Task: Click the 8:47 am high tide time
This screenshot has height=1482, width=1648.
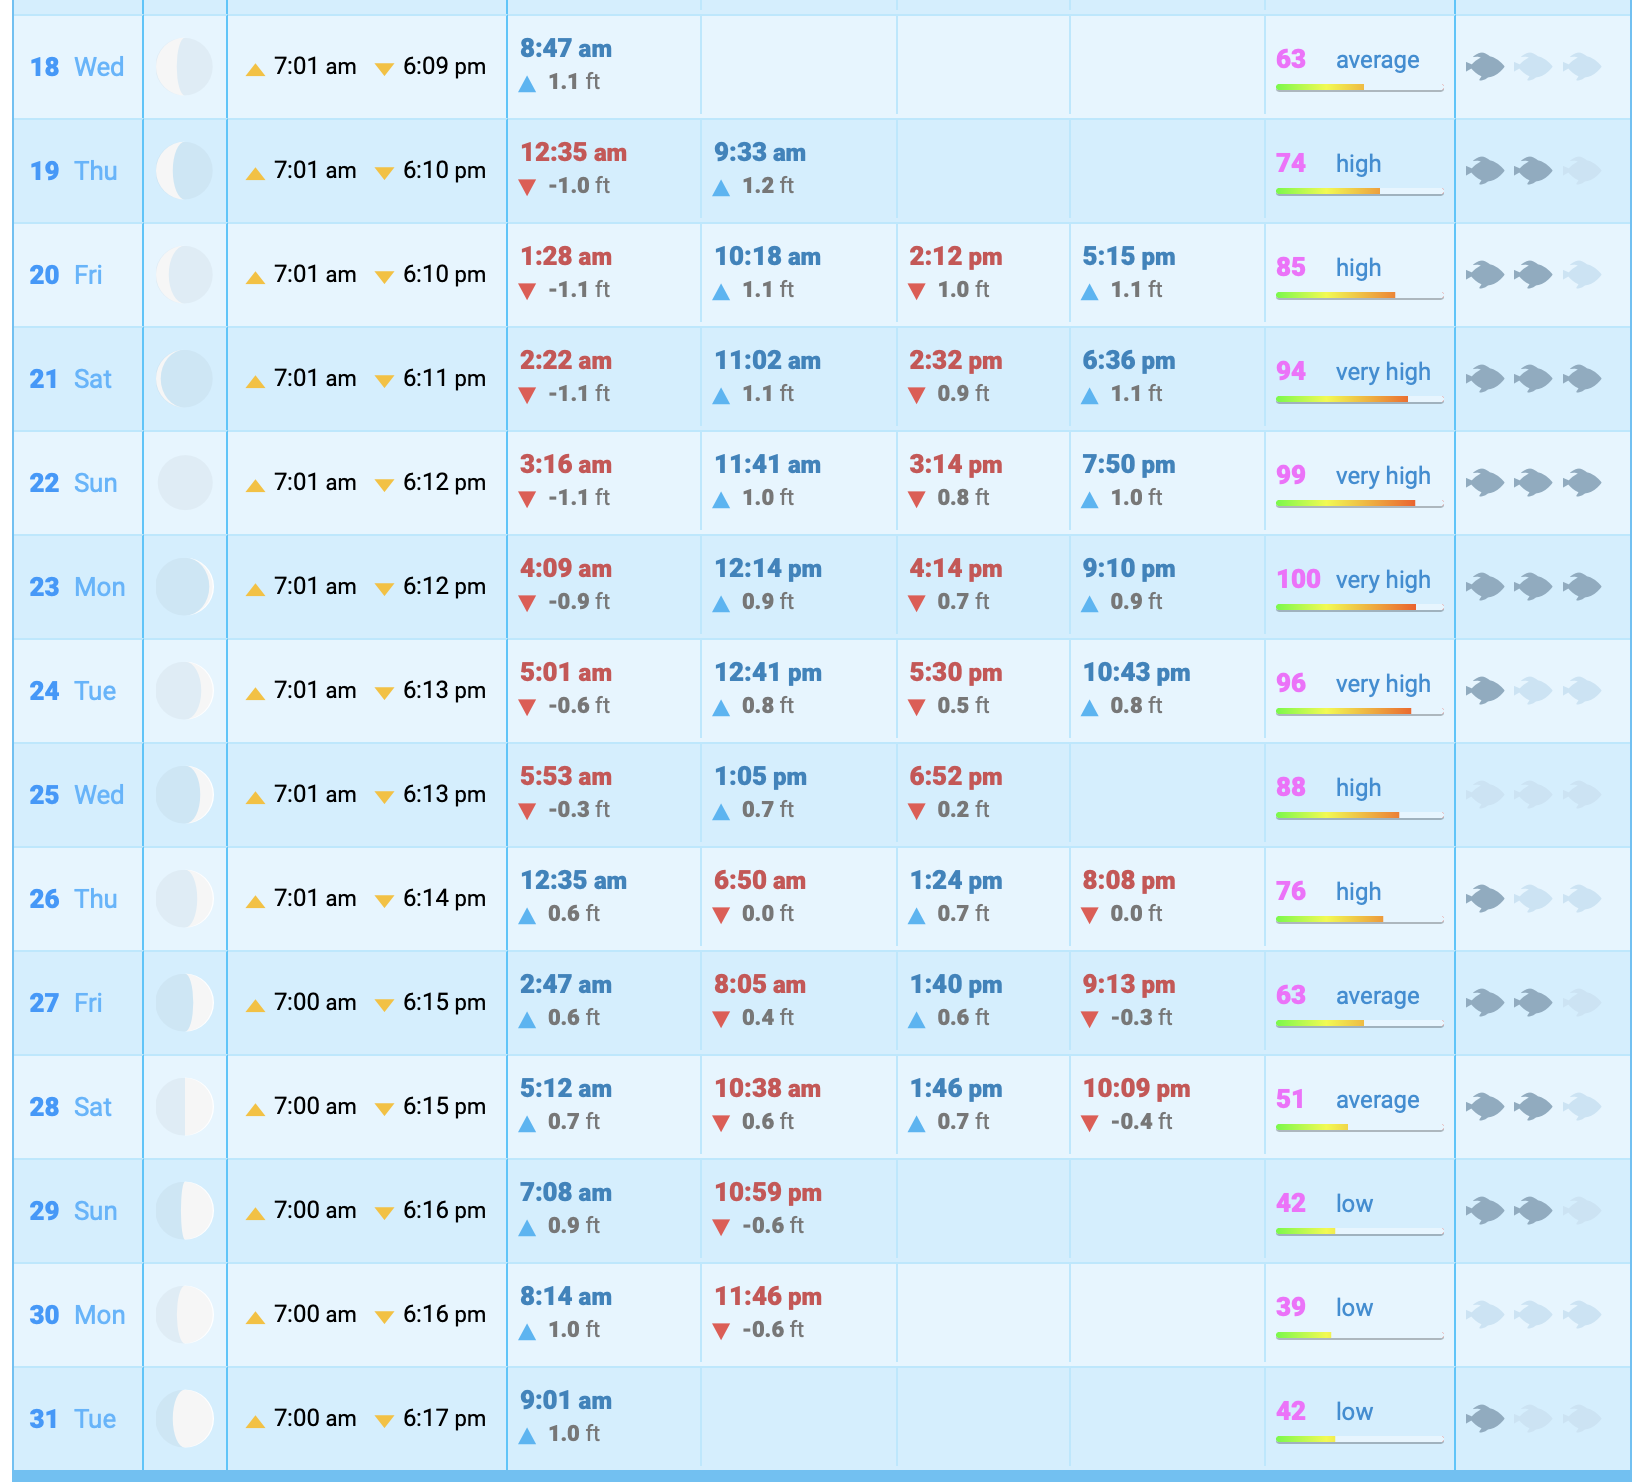Action: pos(566,49)
